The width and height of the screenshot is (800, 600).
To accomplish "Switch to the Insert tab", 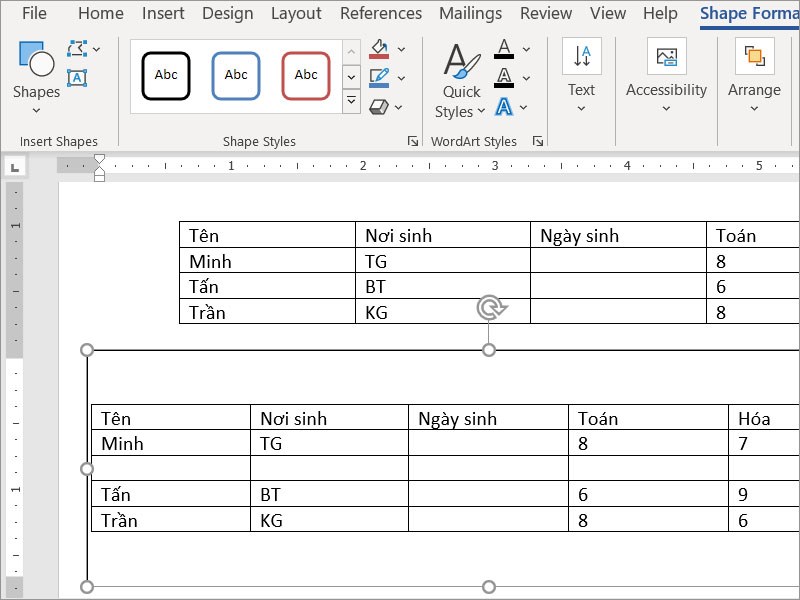I will (x=163, y=14).
